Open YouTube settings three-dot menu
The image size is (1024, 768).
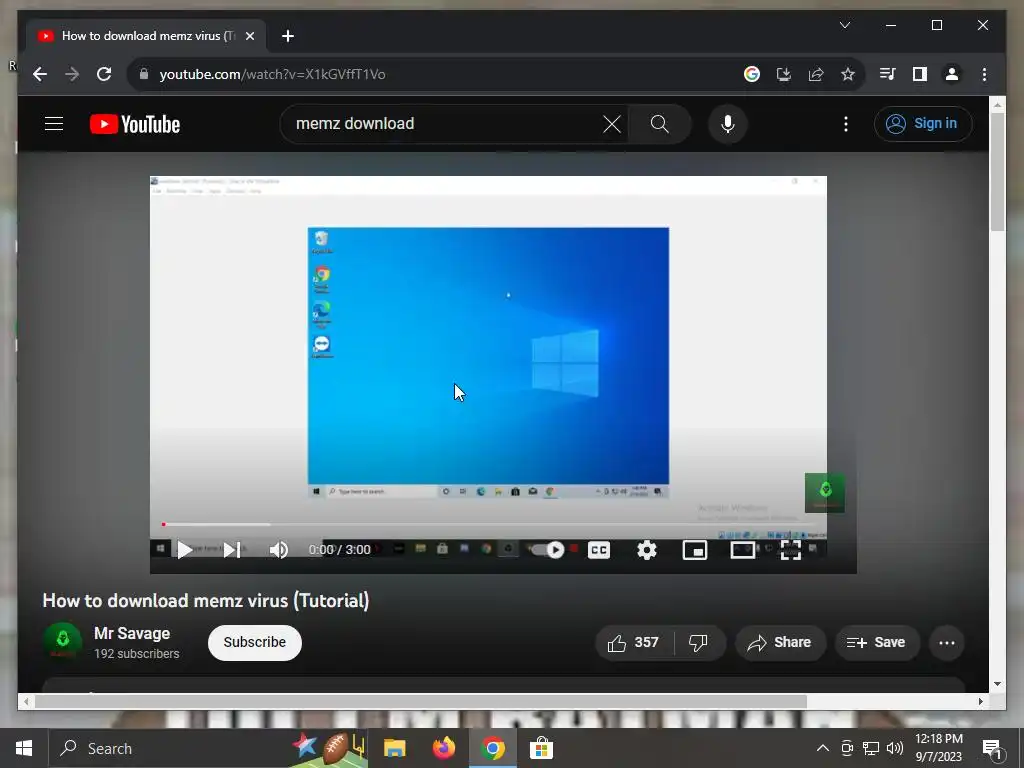click(846, 124)
